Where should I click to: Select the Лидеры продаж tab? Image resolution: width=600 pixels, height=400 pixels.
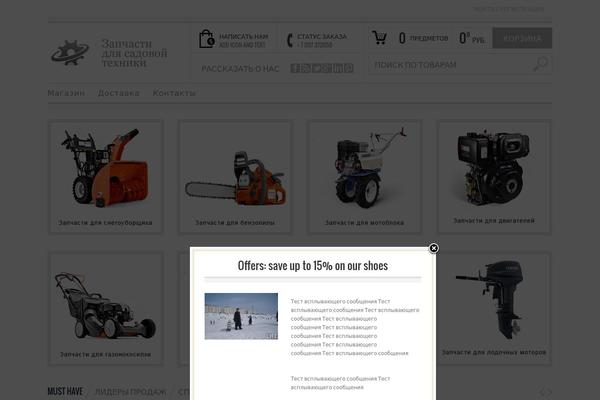[130, 392]
